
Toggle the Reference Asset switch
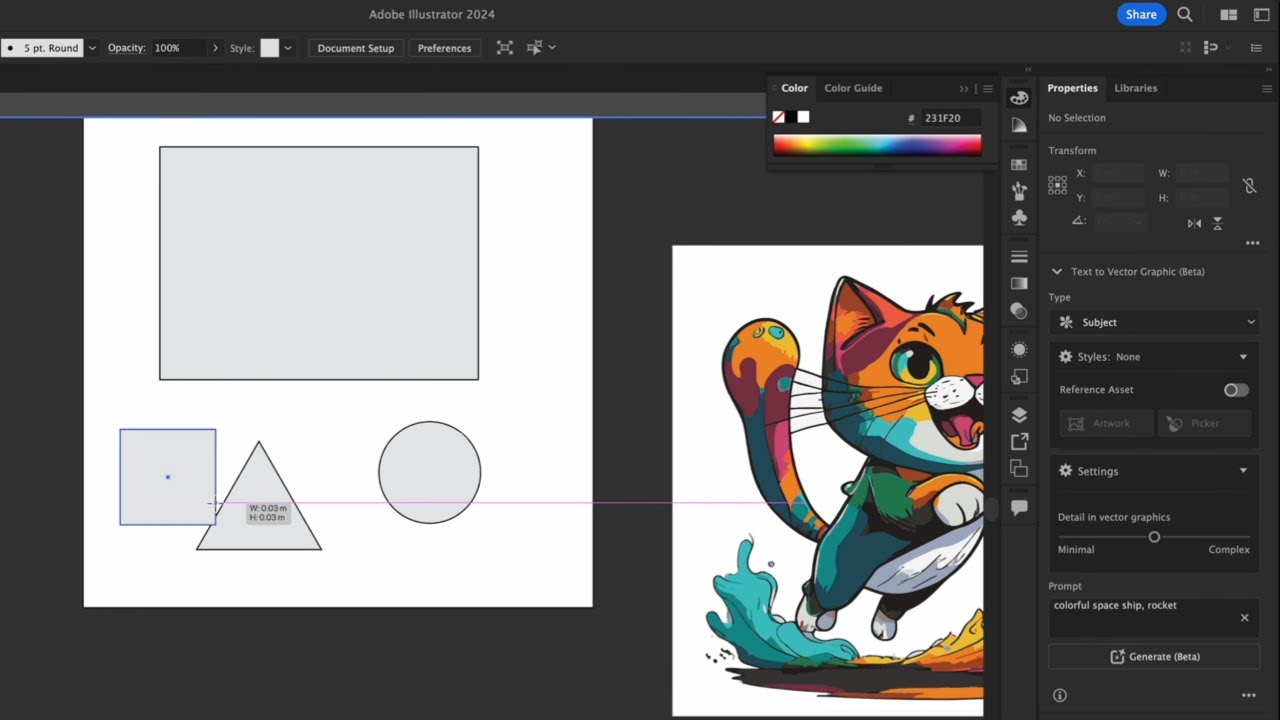pyautogui.click(x=1236, y=390)
